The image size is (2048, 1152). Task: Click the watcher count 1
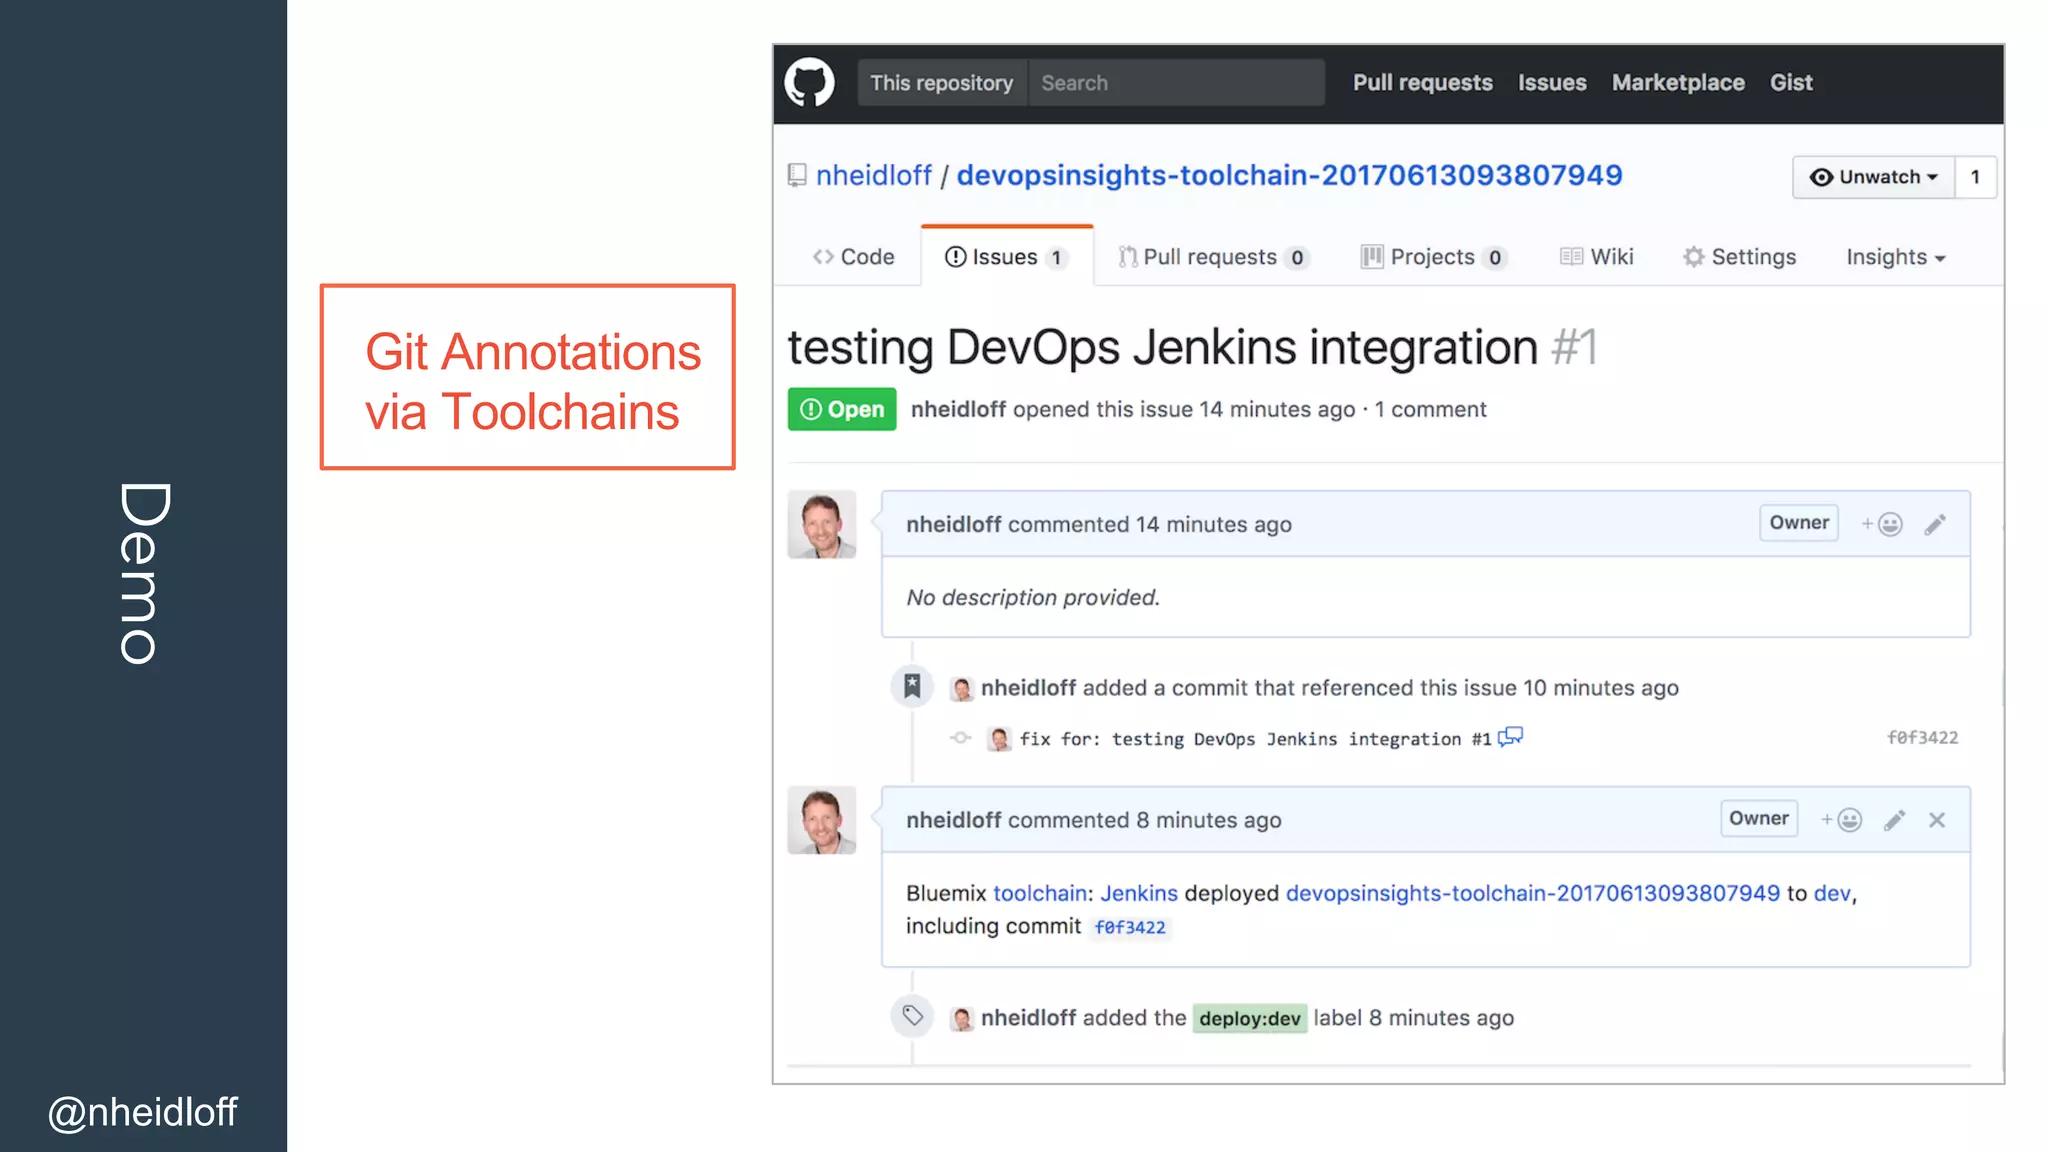click(1975, 177)
